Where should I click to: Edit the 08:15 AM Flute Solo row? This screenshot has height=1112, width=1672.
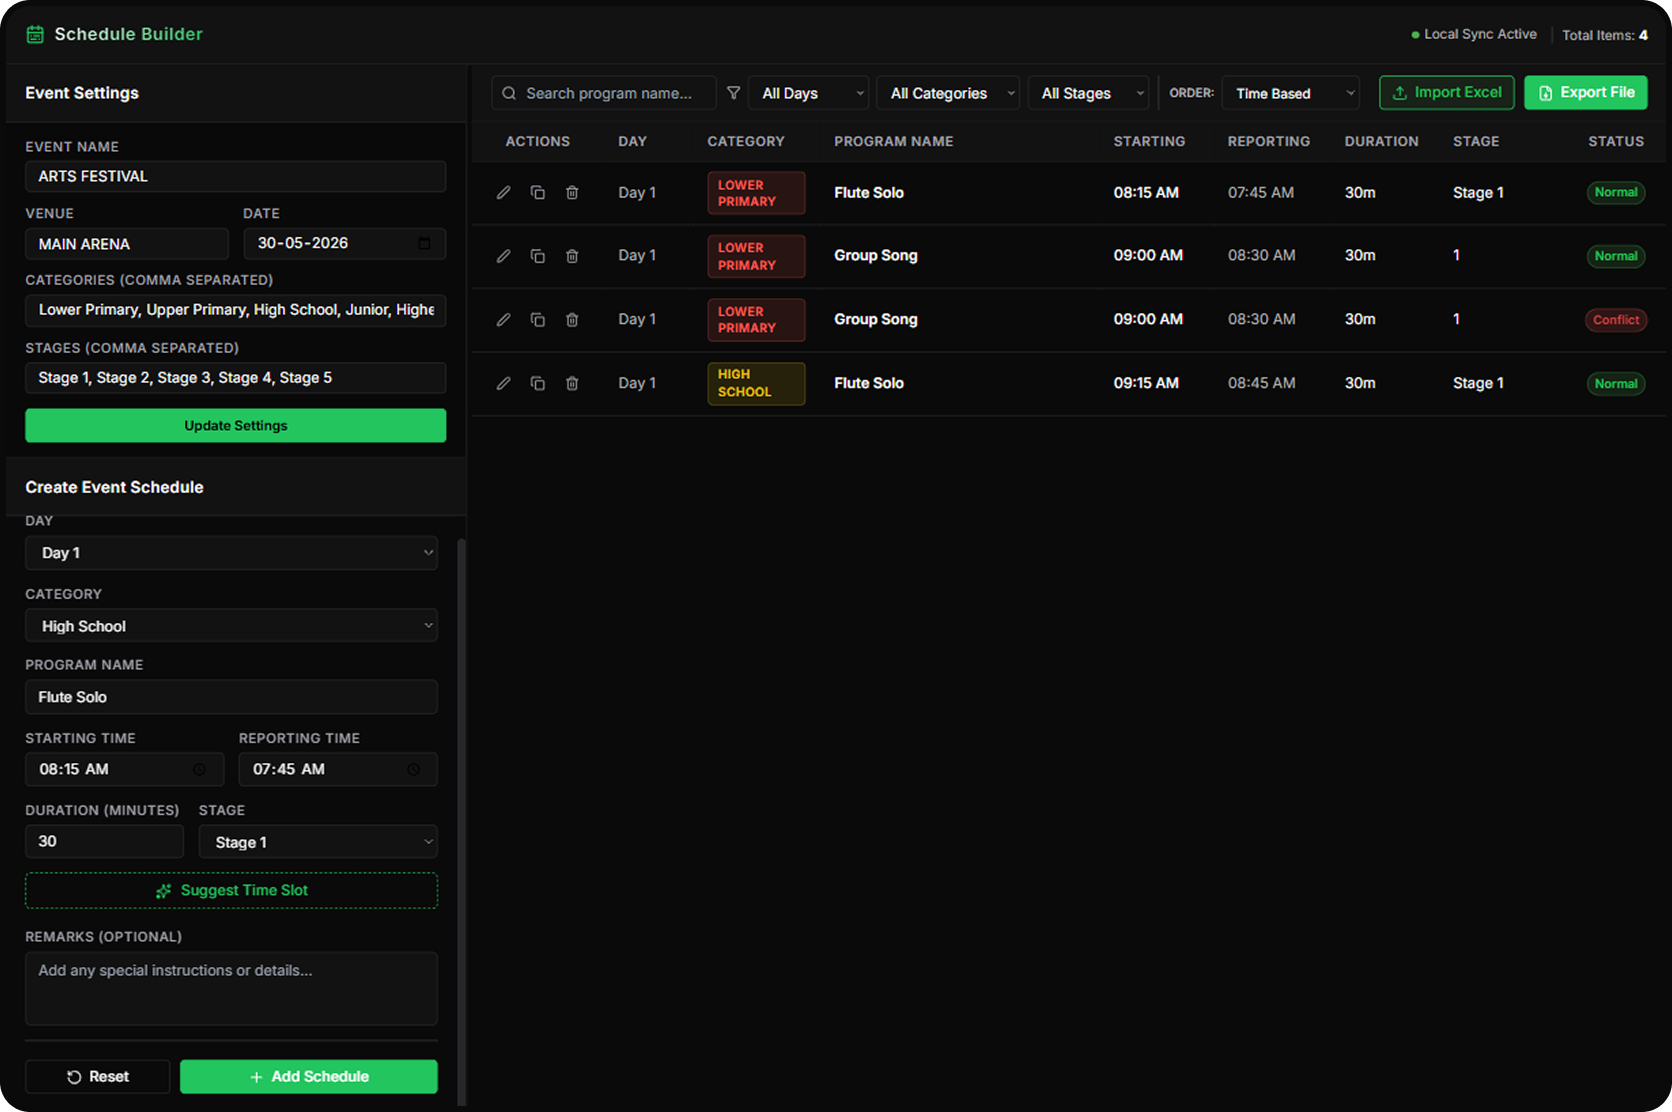[504, 192]
